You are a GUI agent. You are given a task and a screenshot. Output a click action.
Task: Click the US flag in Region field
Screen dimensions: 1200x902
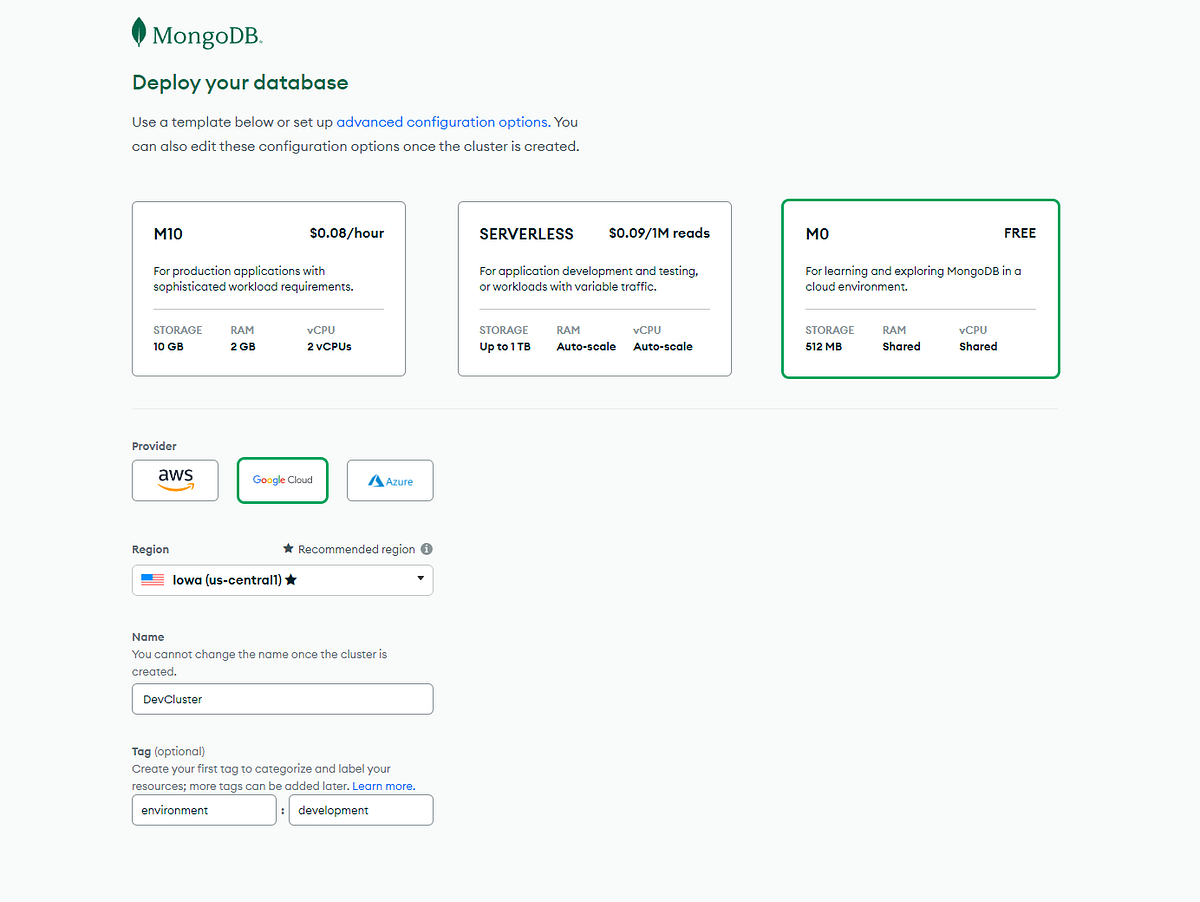pos(152,580)
